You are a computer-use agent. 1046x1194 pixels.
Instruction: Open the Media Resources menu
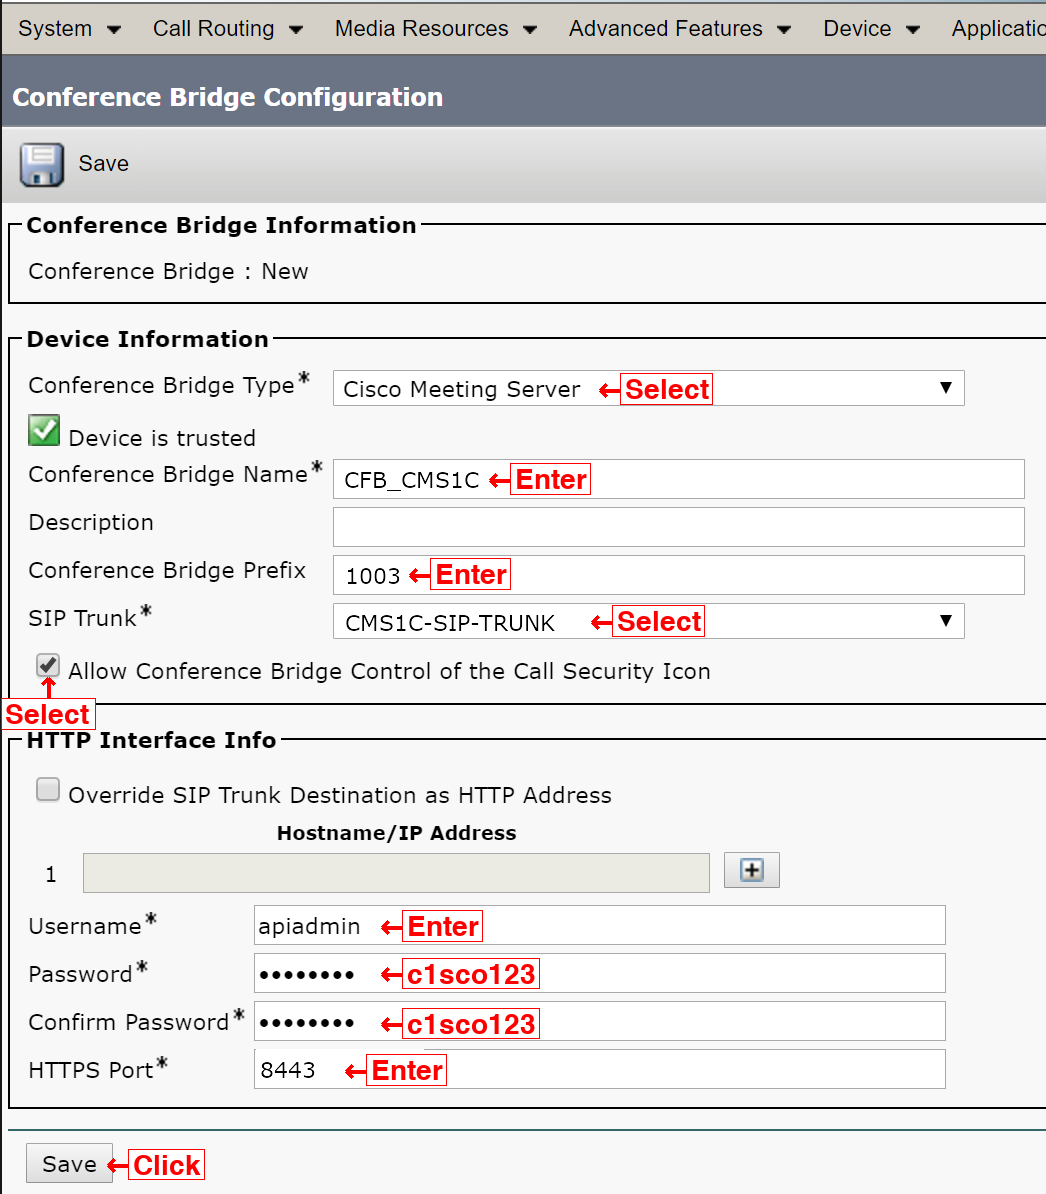(x=435, y=29)
